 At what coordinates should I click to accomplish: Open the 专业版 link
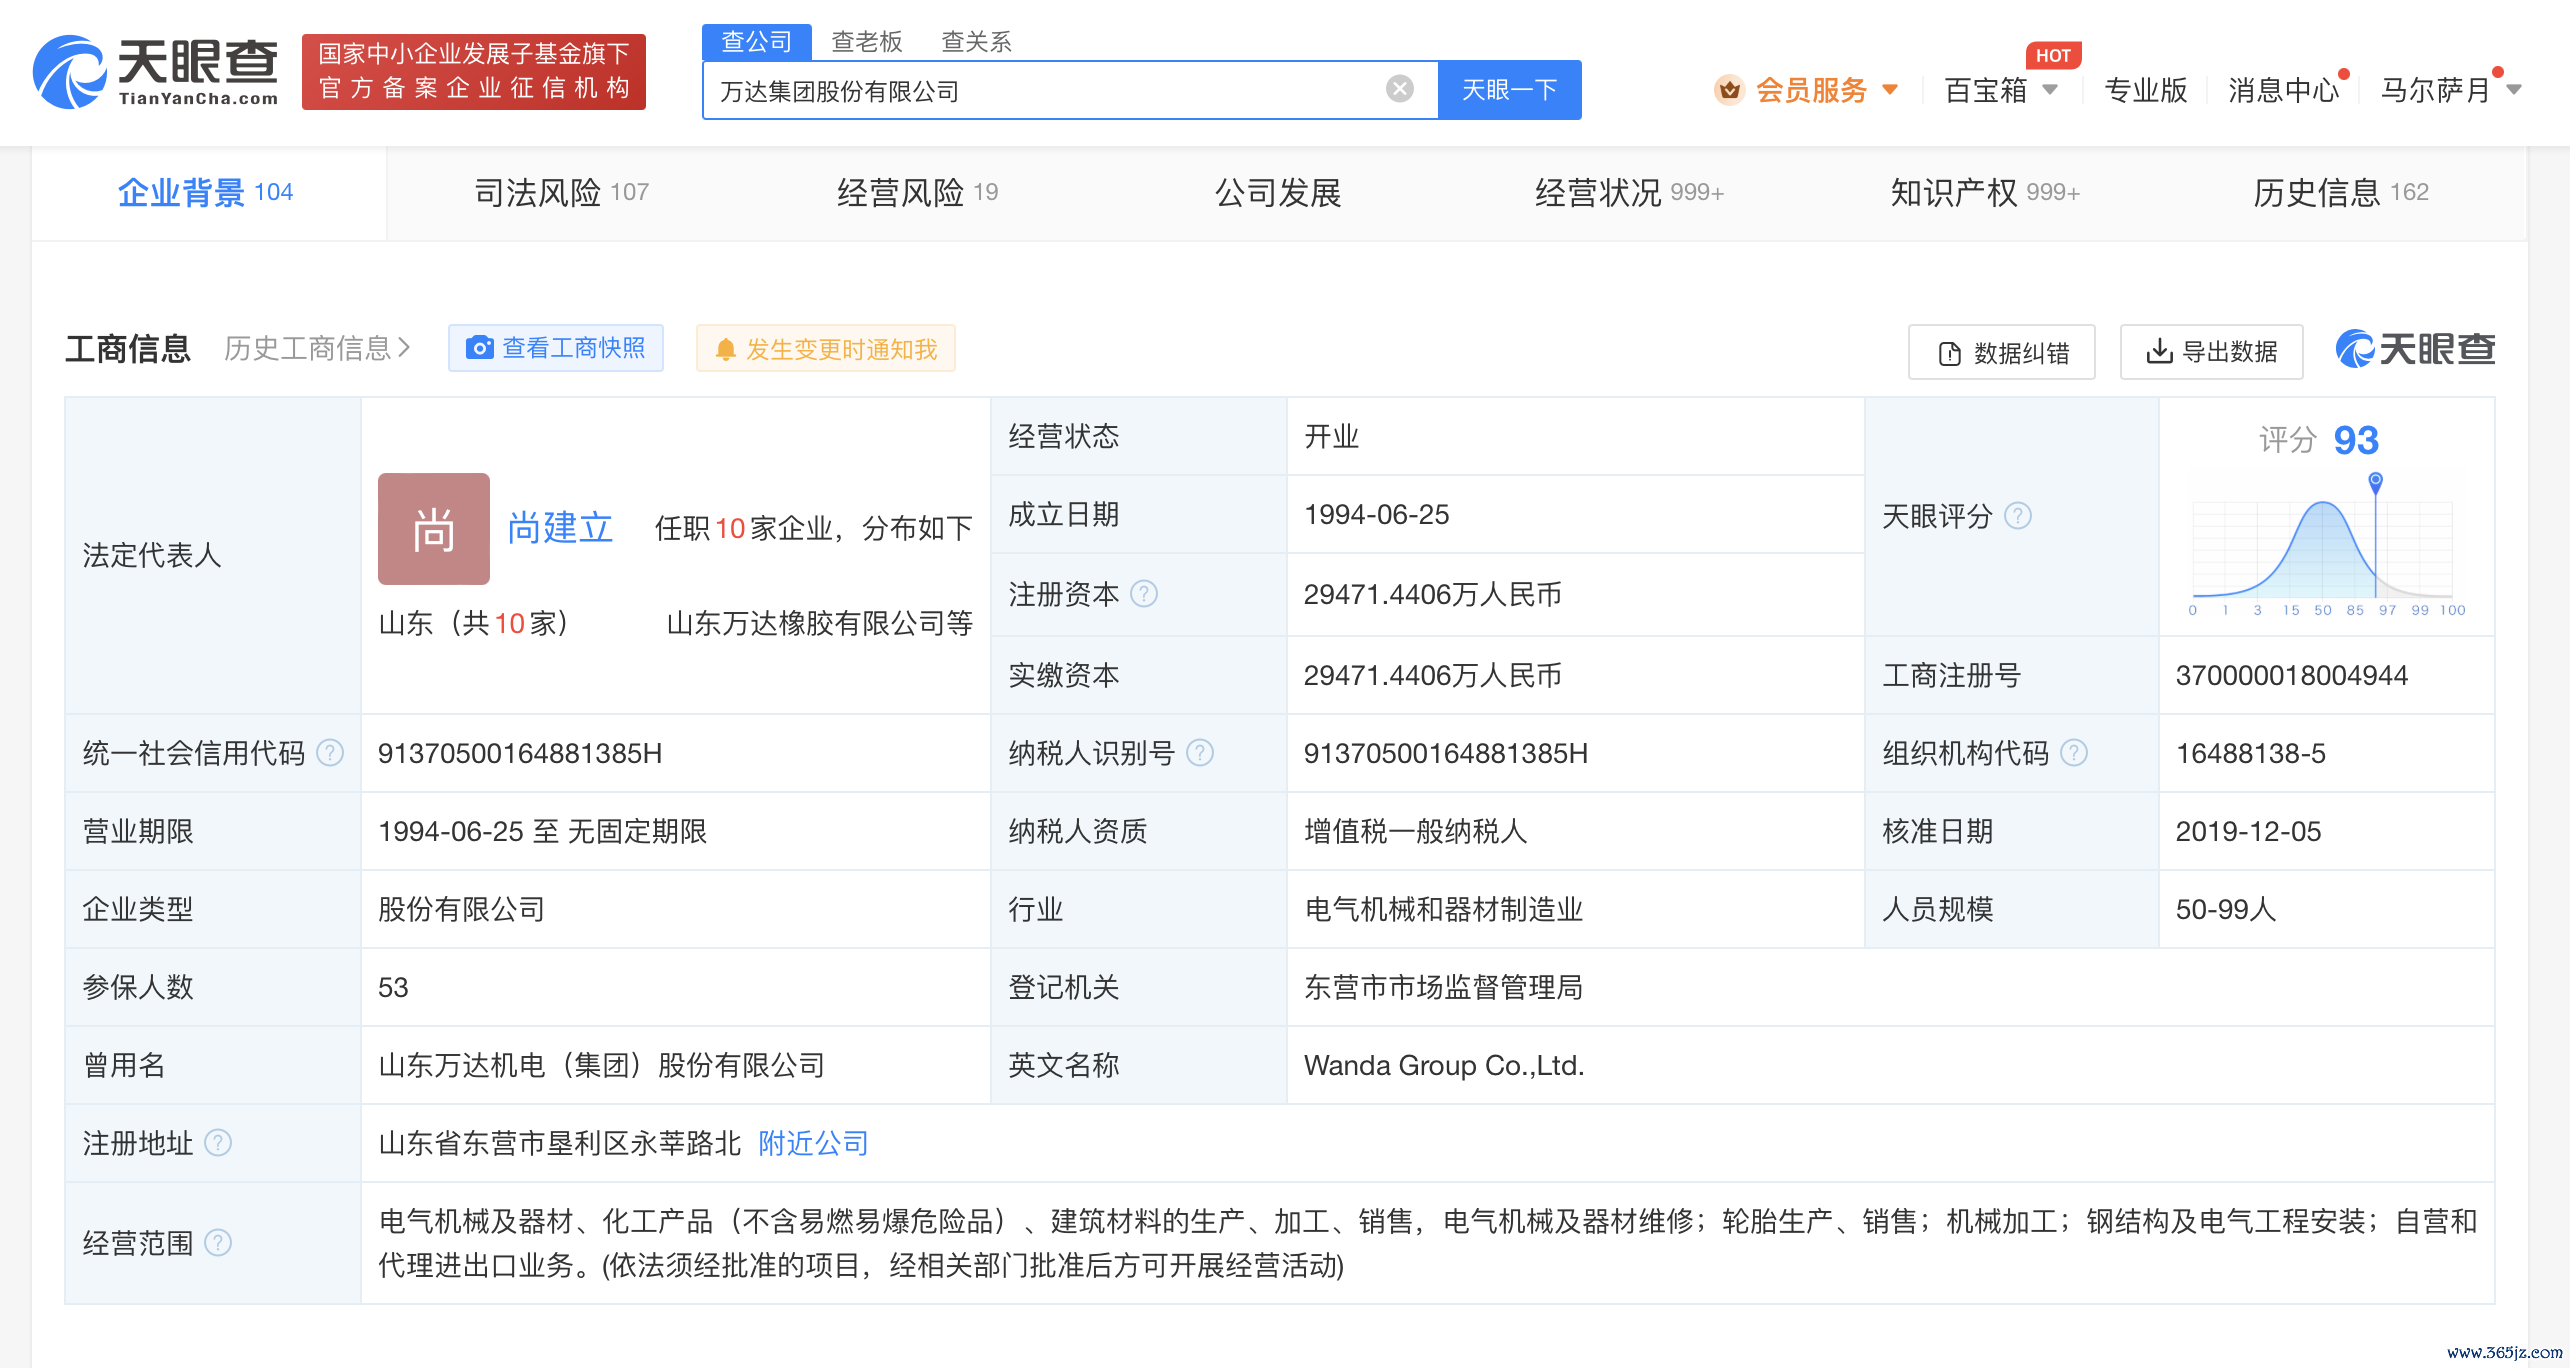click(x=2146, y=90)
